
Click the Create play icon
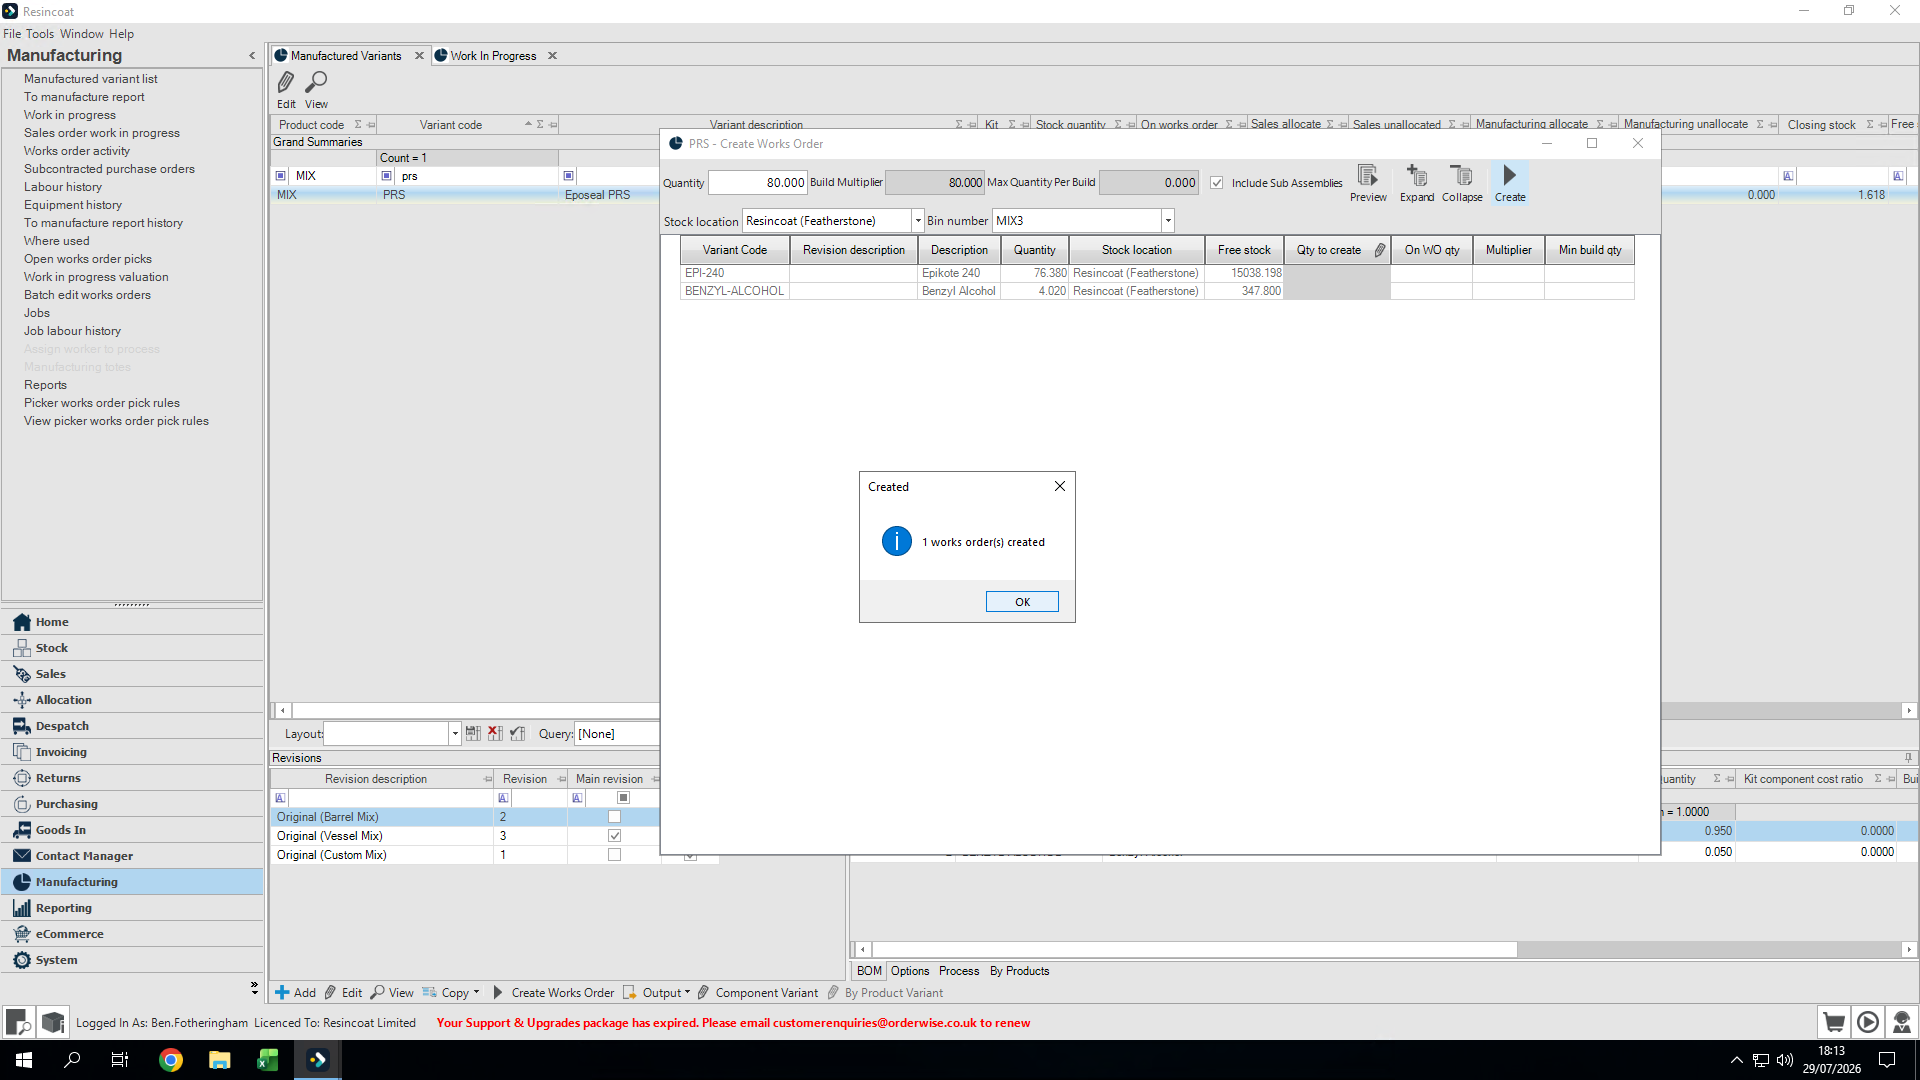[x=1510, y=183]
